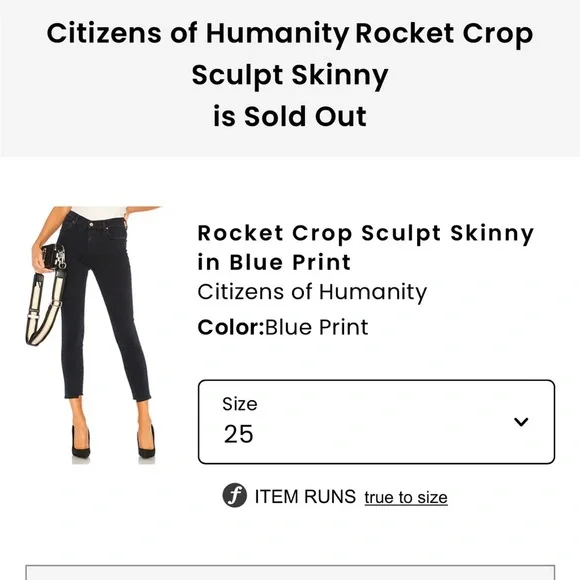Click "Sculpt Skinny" in the banner heading
The height and width of the screenshot is (580, 580).
[x=290, y=75]
